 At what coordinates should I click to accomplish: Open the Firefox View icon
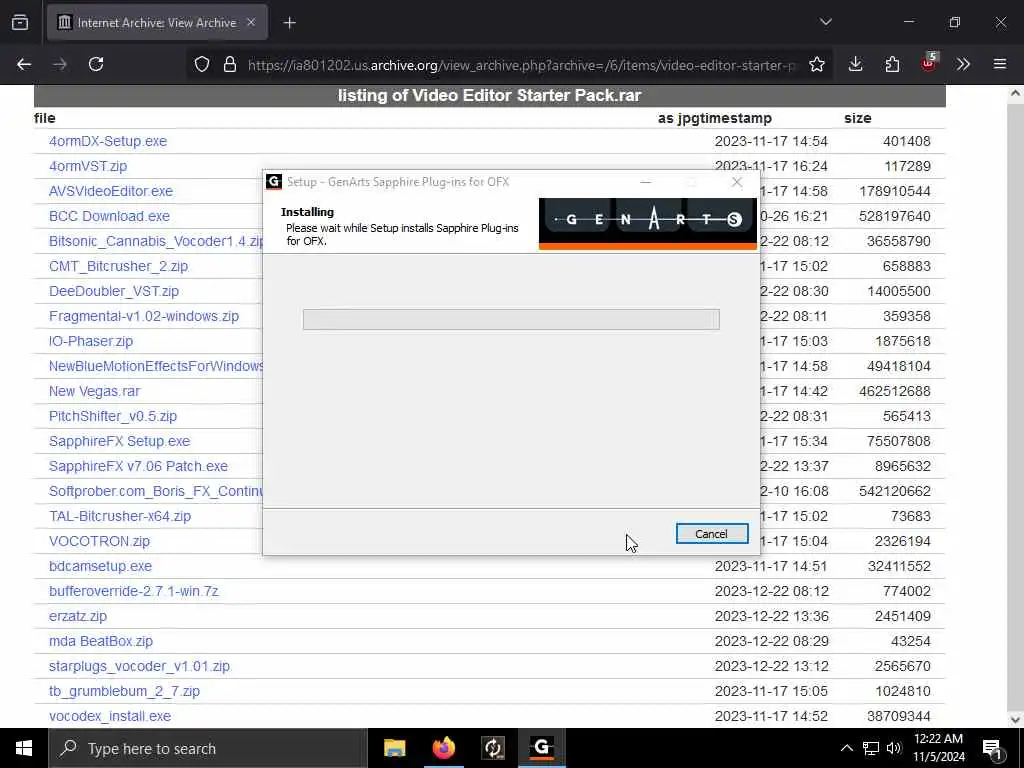[x=20, y=22]
